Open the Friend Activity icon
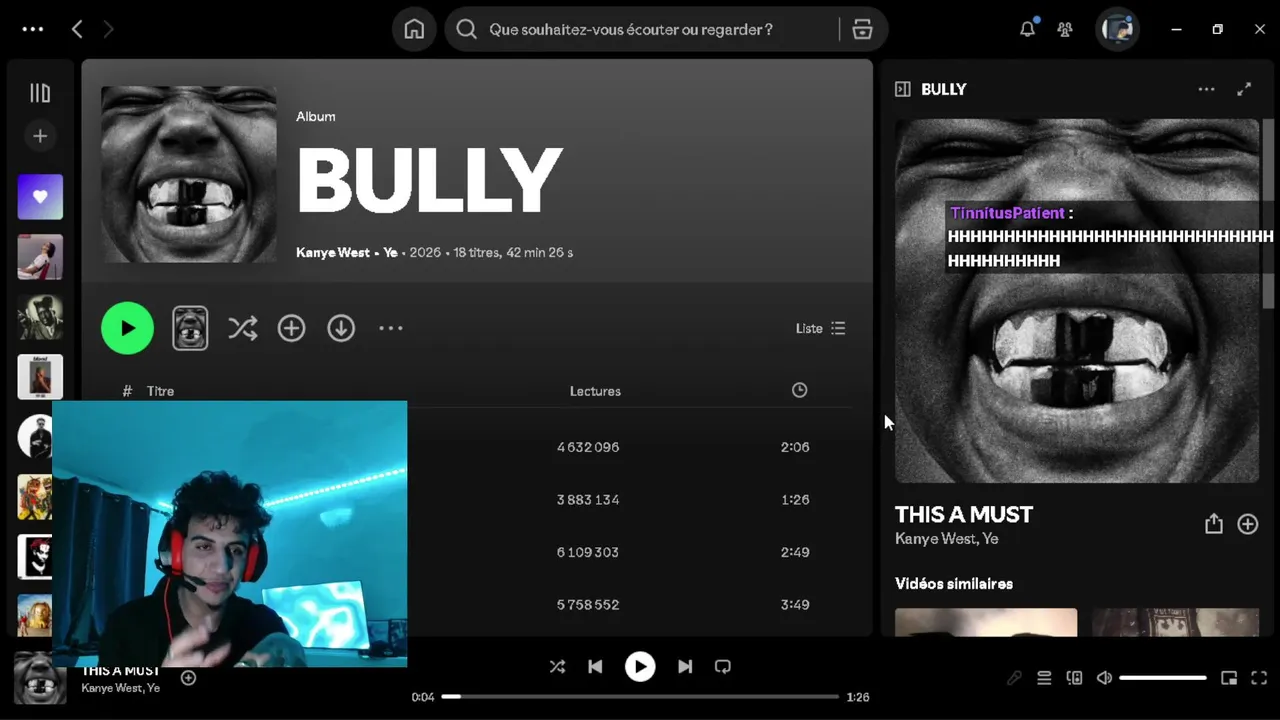Screen dimensions: 1280x720 [x=1065, y=29]
